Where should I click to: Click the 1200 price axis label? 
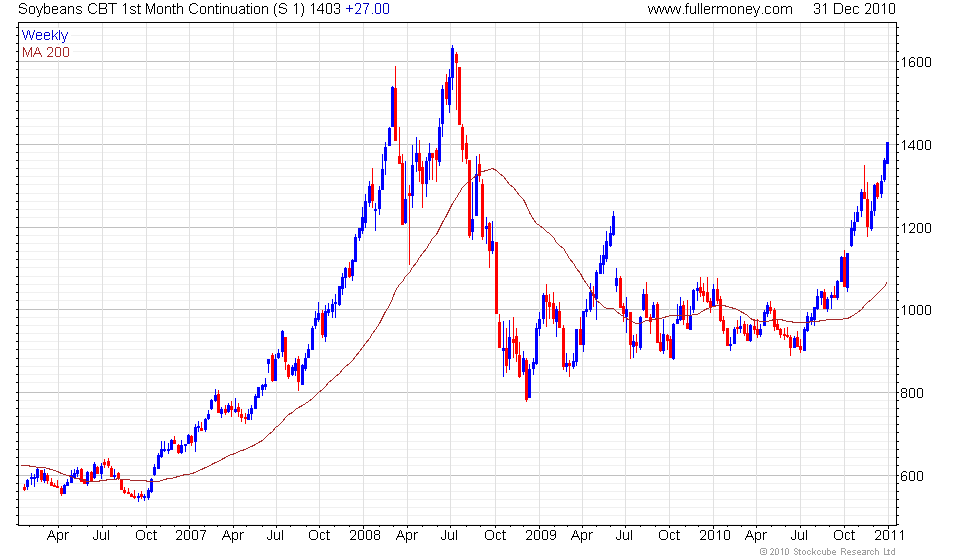pos(916,228)
